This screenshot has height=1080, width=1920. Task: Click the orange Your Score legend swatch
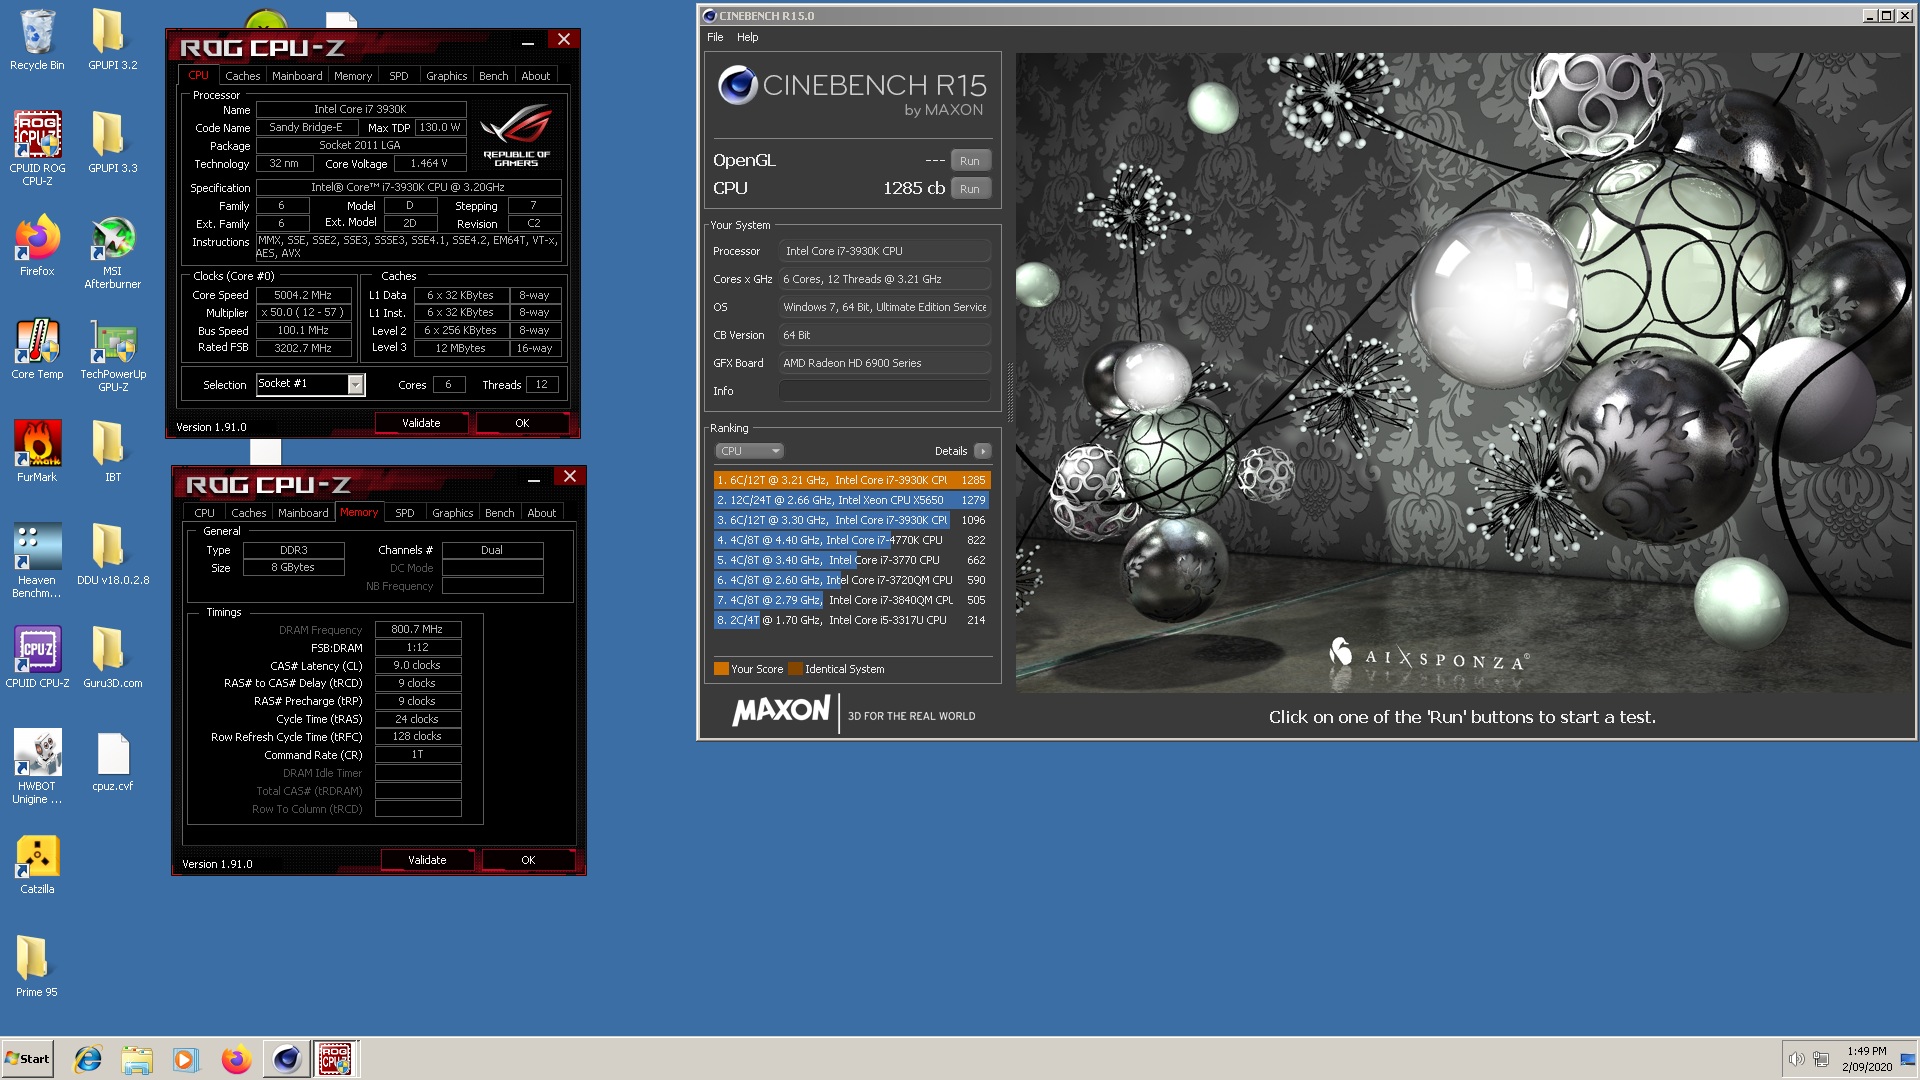click(x=721, y=669)
